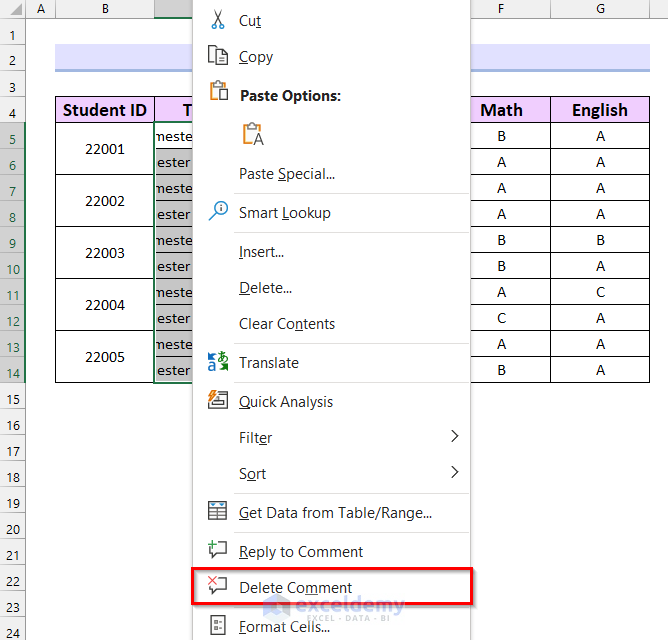Click the Translate icon

[218, 362]
